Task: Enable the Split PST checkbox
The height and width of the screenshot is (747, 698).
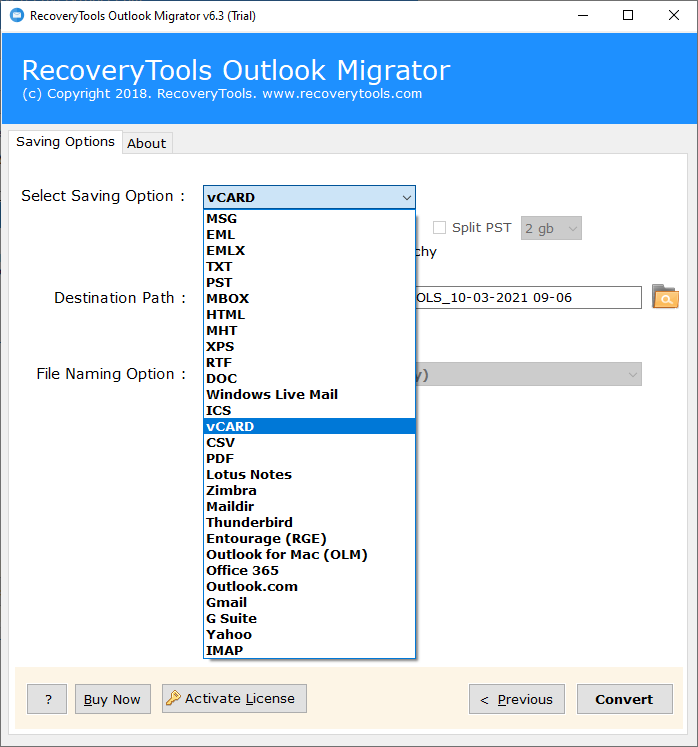Action: coord(439,228)
